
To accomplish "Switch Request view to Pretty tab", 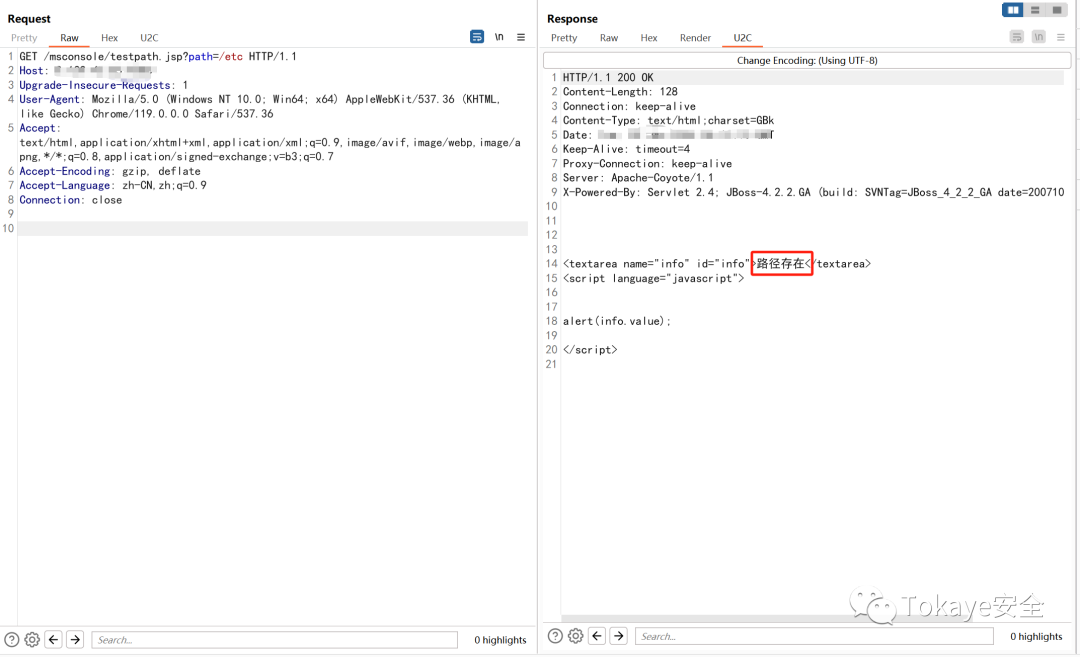I will point(24,38).
